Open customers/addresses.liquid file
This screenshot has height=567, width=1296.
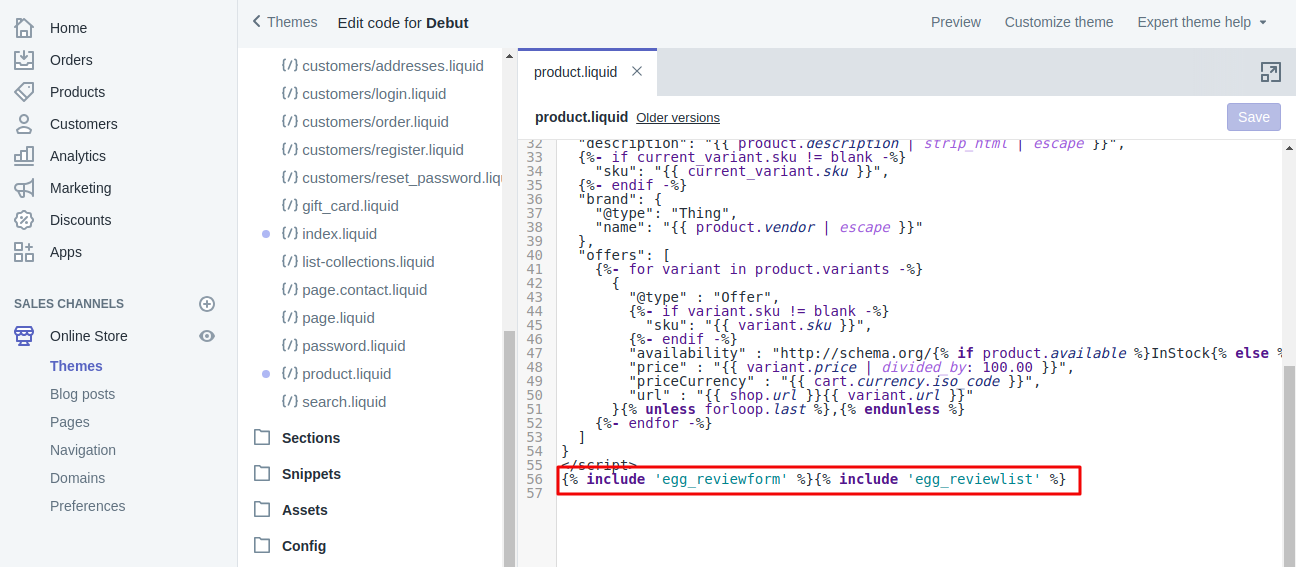[x=392, y=66]
